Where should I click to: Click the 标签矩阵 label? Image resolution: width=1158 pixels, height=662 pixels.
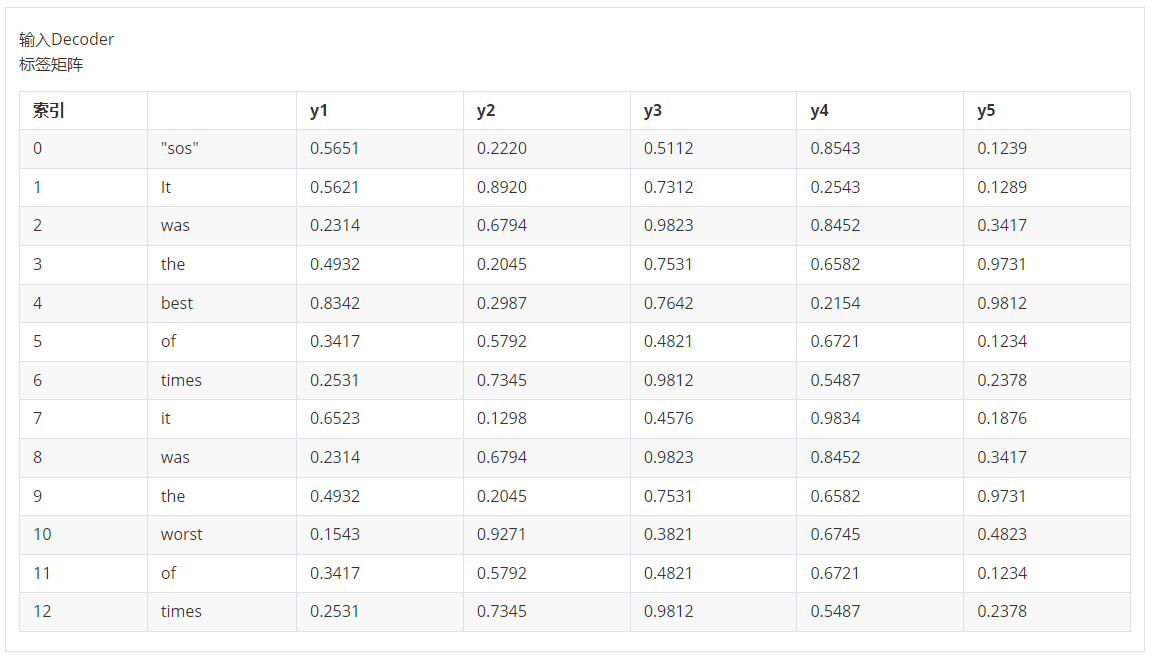[x=51, y=64]
